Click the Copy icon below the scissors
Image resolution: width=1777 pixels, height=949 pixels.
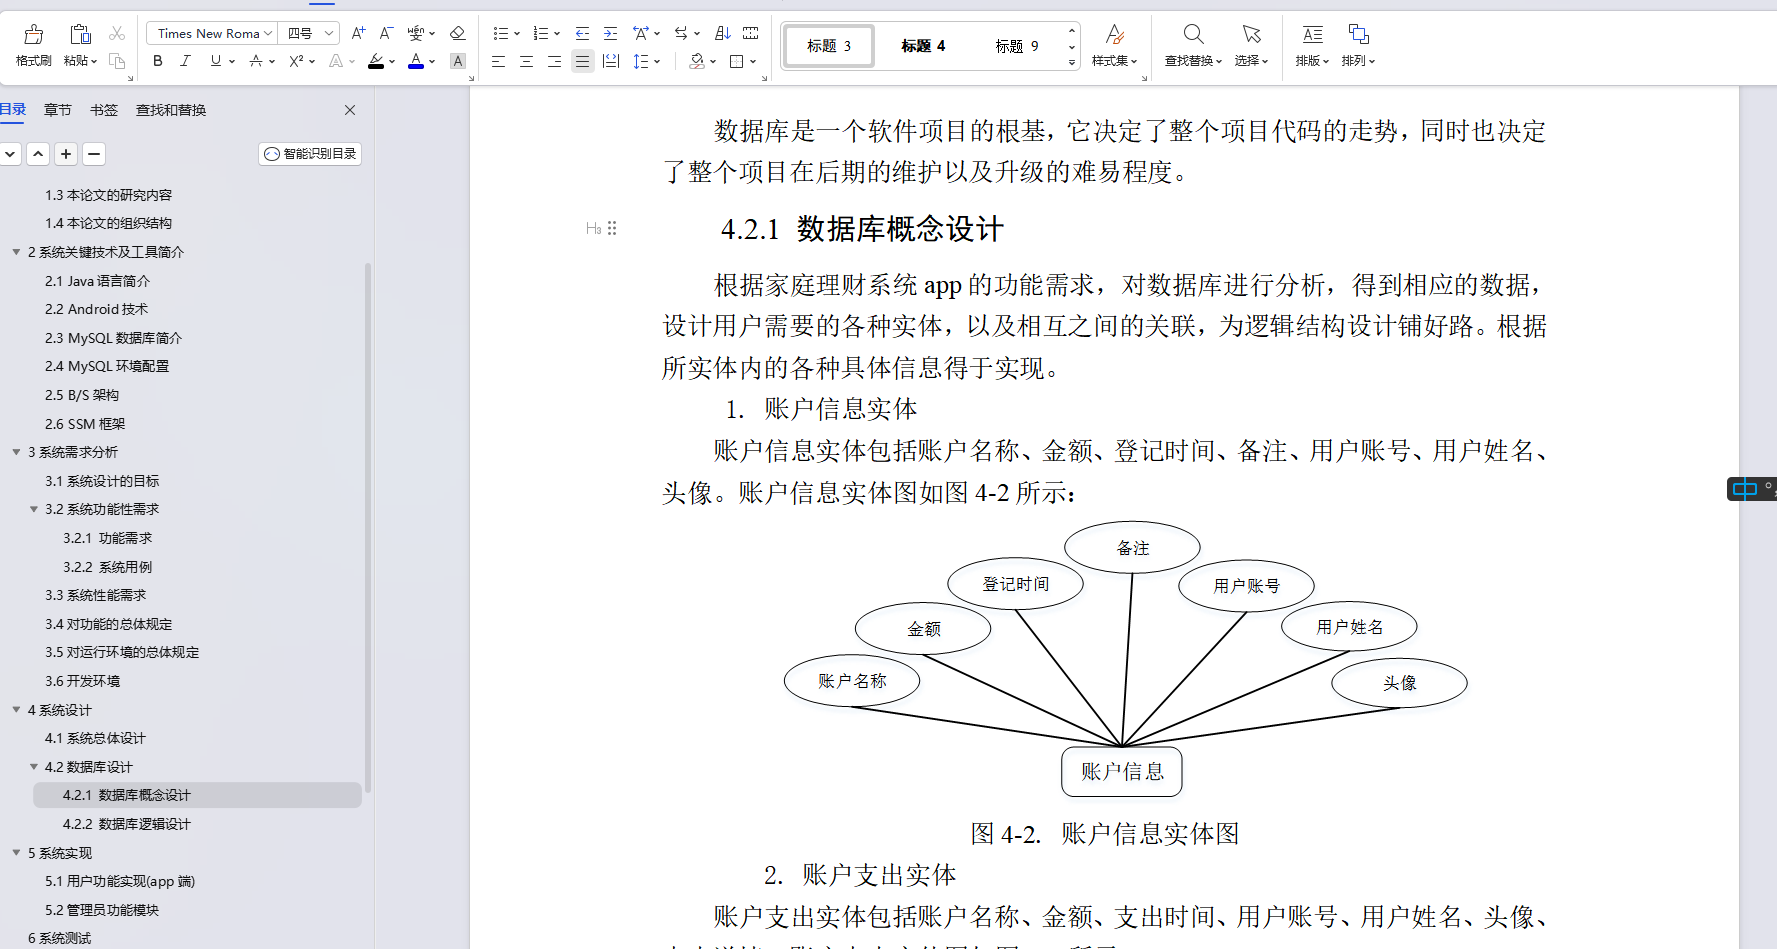tap(117, 61)
